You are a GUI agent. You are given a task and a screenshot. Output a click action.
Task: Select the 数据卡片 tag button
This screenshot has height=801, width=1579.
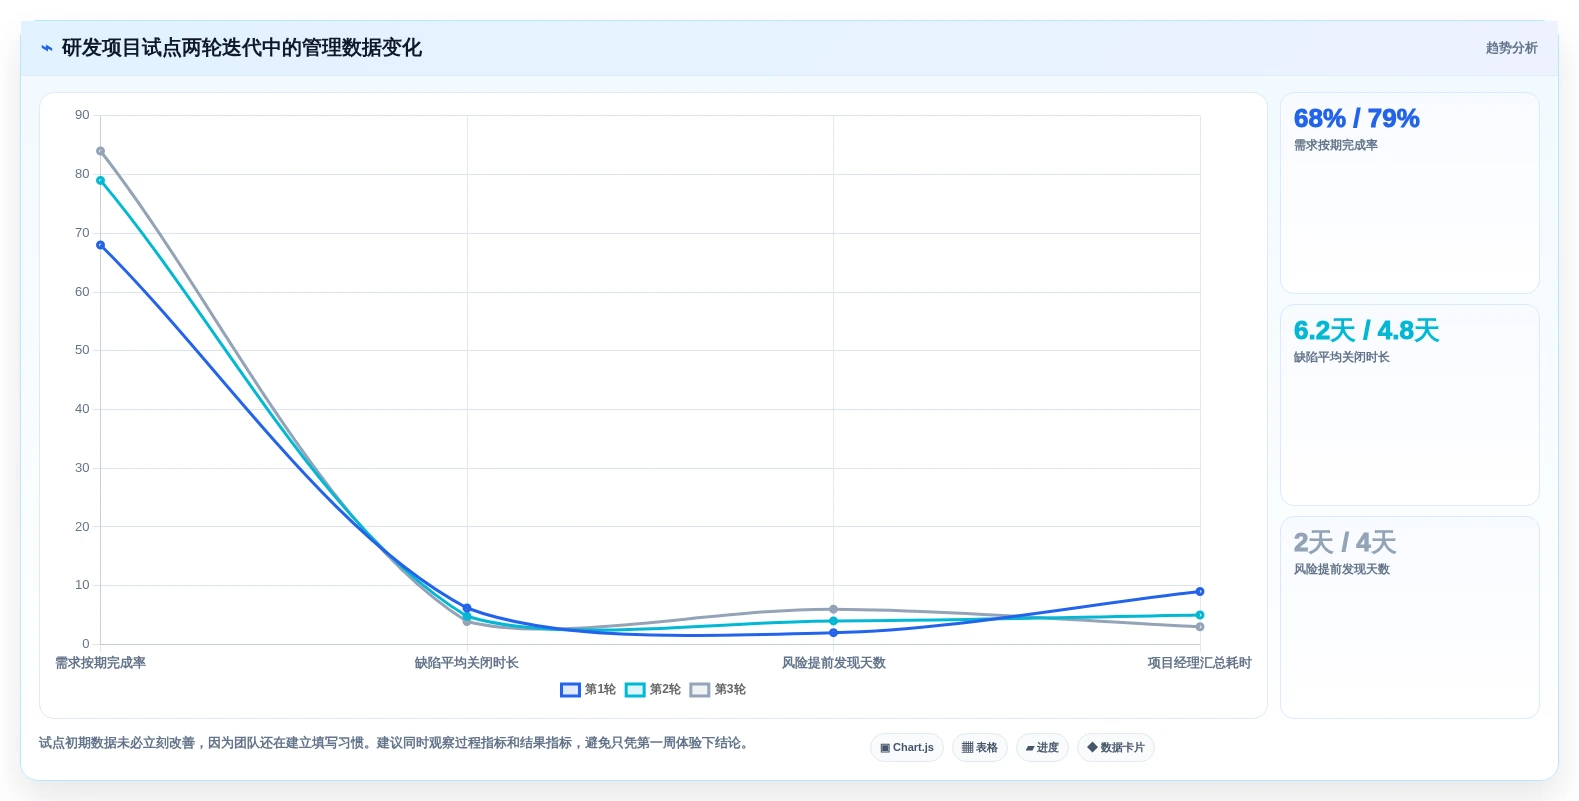[x=1116, y=748]
